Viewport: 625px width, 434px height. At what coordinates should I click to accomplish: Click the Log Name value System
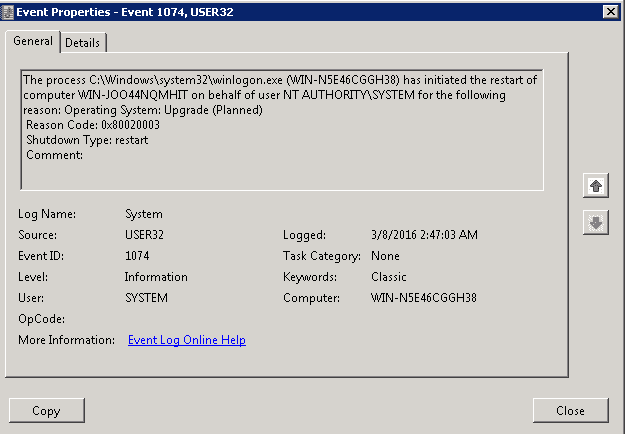[144, 214]
